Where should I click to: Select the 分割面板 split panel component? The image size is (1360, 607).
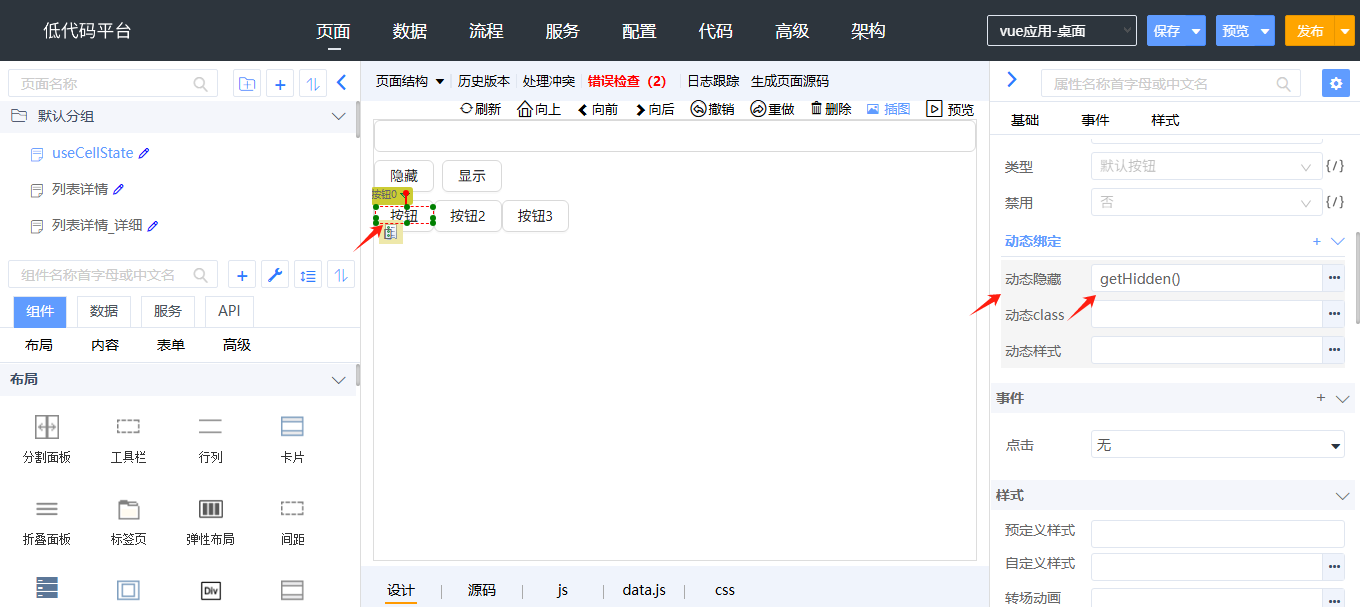click(47, 438)
